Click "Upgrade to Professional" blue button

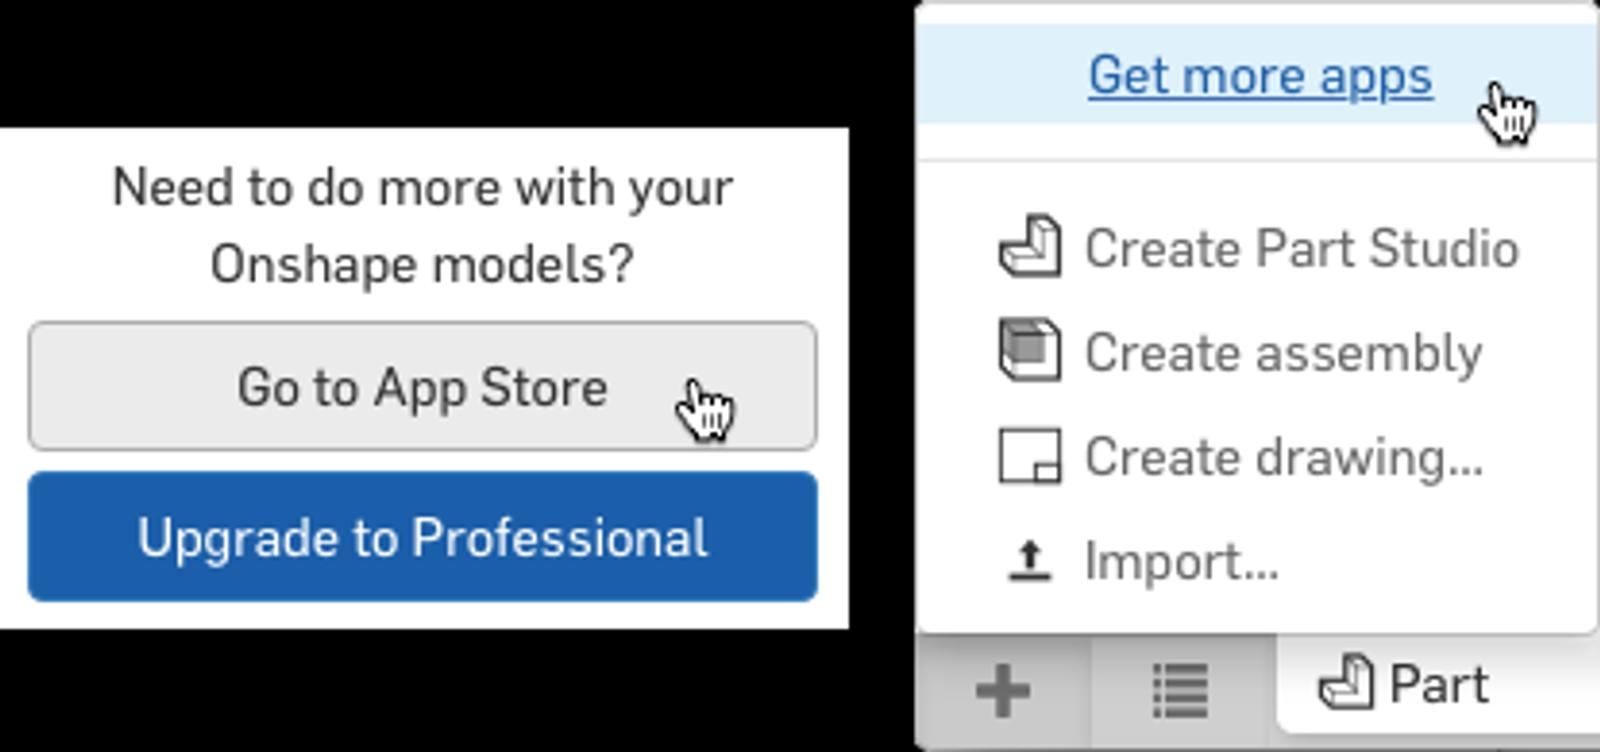coord(422,537)
